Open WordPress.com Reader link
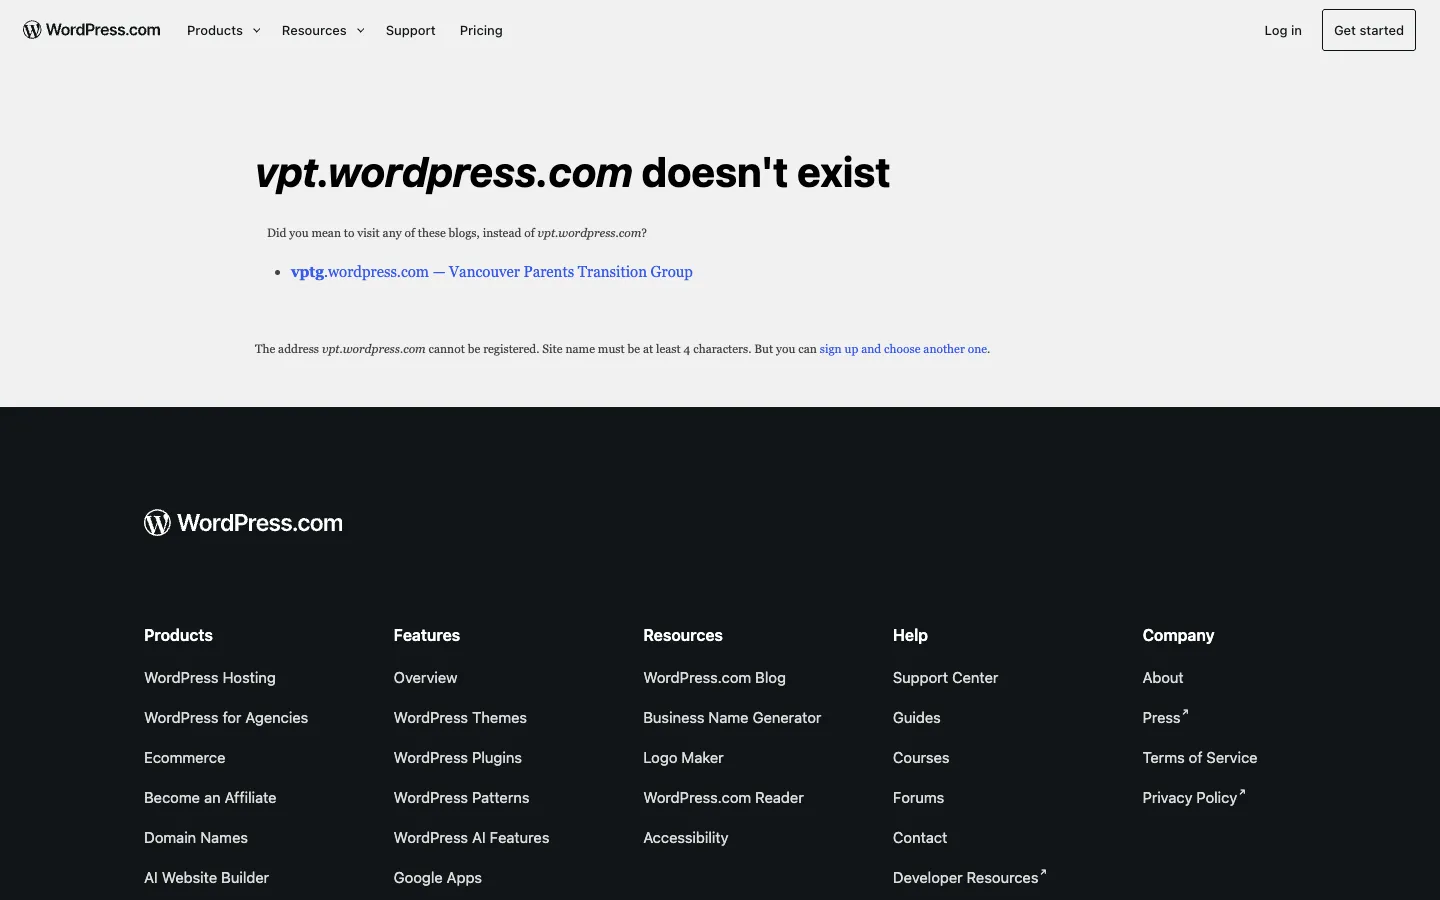The width and height of the screenshot is (1440, 900). (724, 798)
